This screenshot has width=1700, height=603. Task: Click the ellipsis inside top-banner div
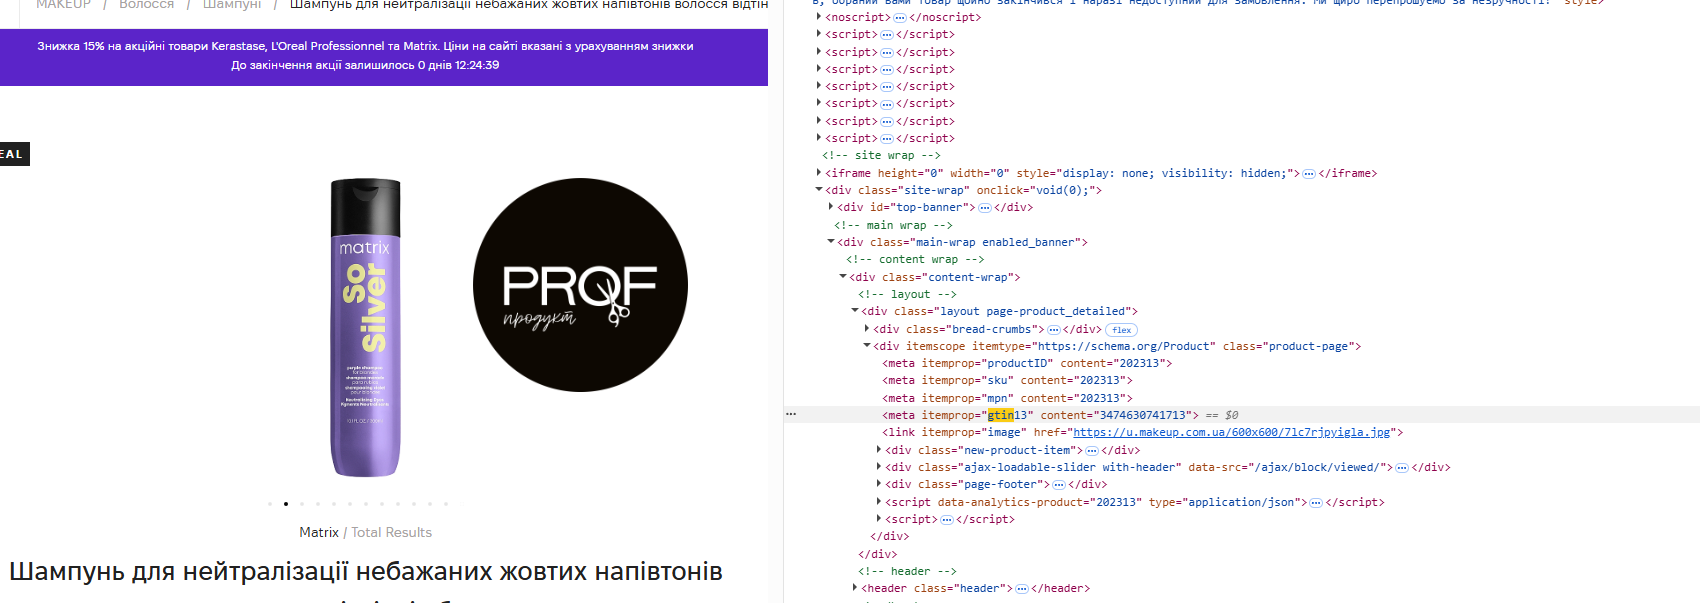(x=985, y=208)
